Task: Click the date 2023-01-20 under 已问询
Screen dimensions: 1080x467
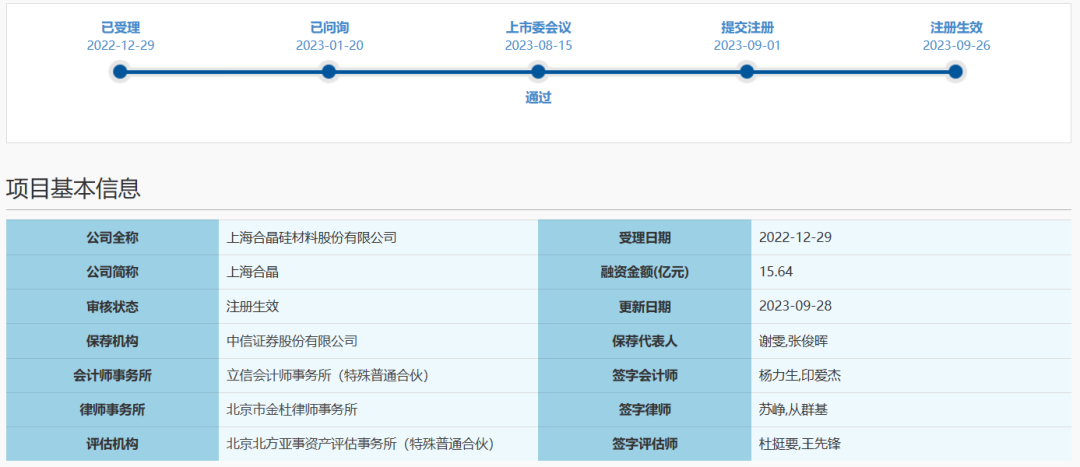Action: coord(330,46)
